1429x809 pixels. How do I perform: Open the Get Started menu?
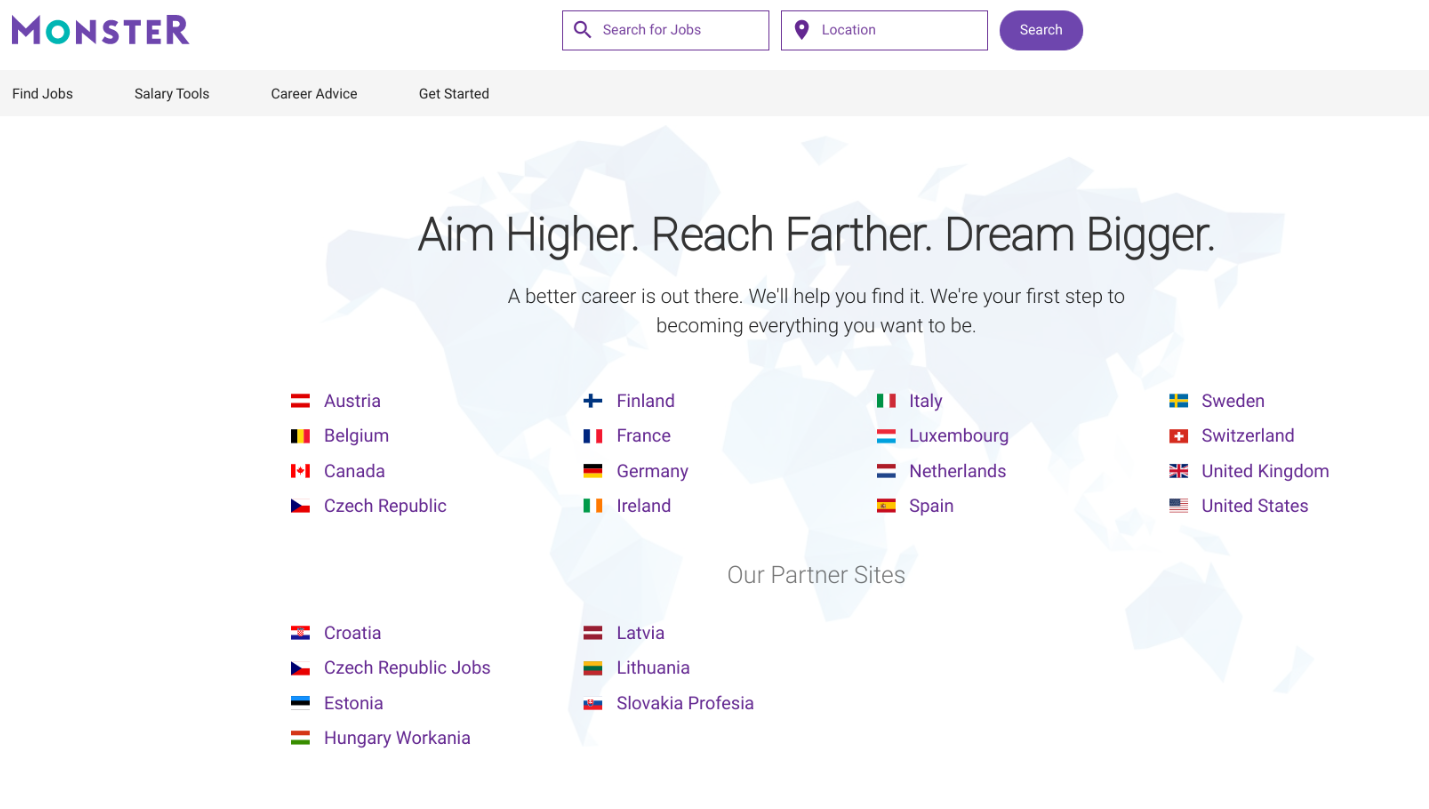[454, 93]
